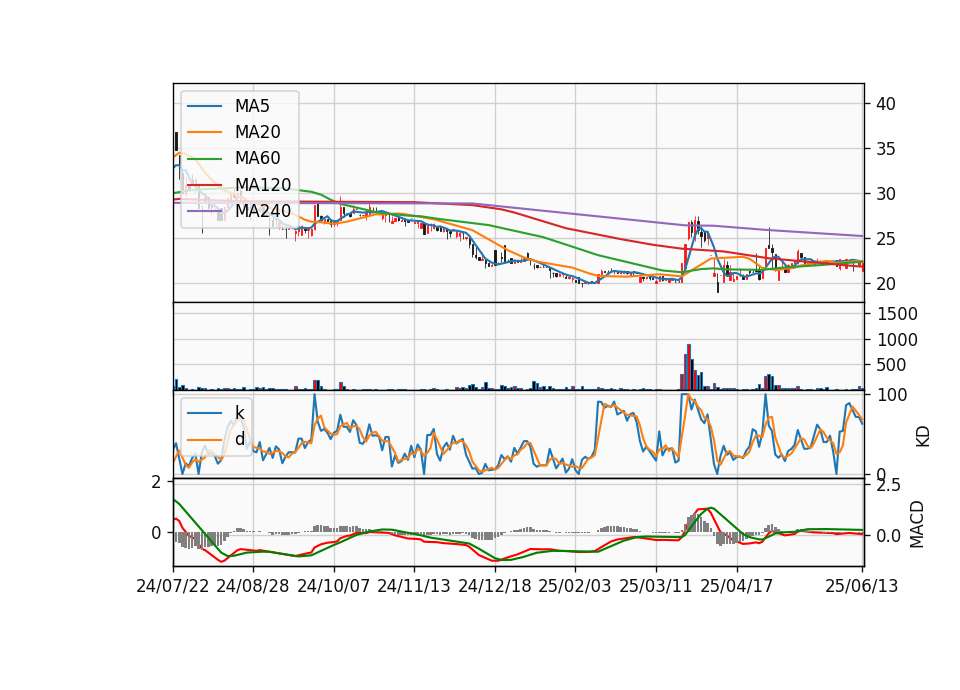Click the blue k line sample in KD legend

[204, 413]
